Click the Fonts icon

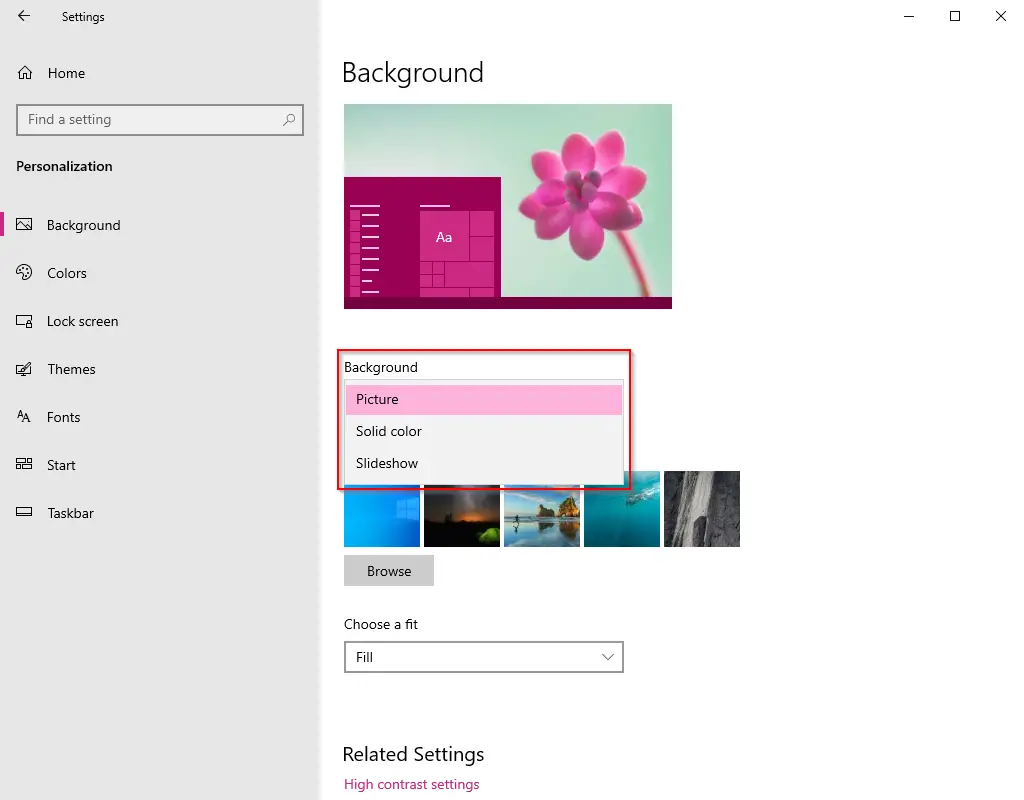[24, 417]
